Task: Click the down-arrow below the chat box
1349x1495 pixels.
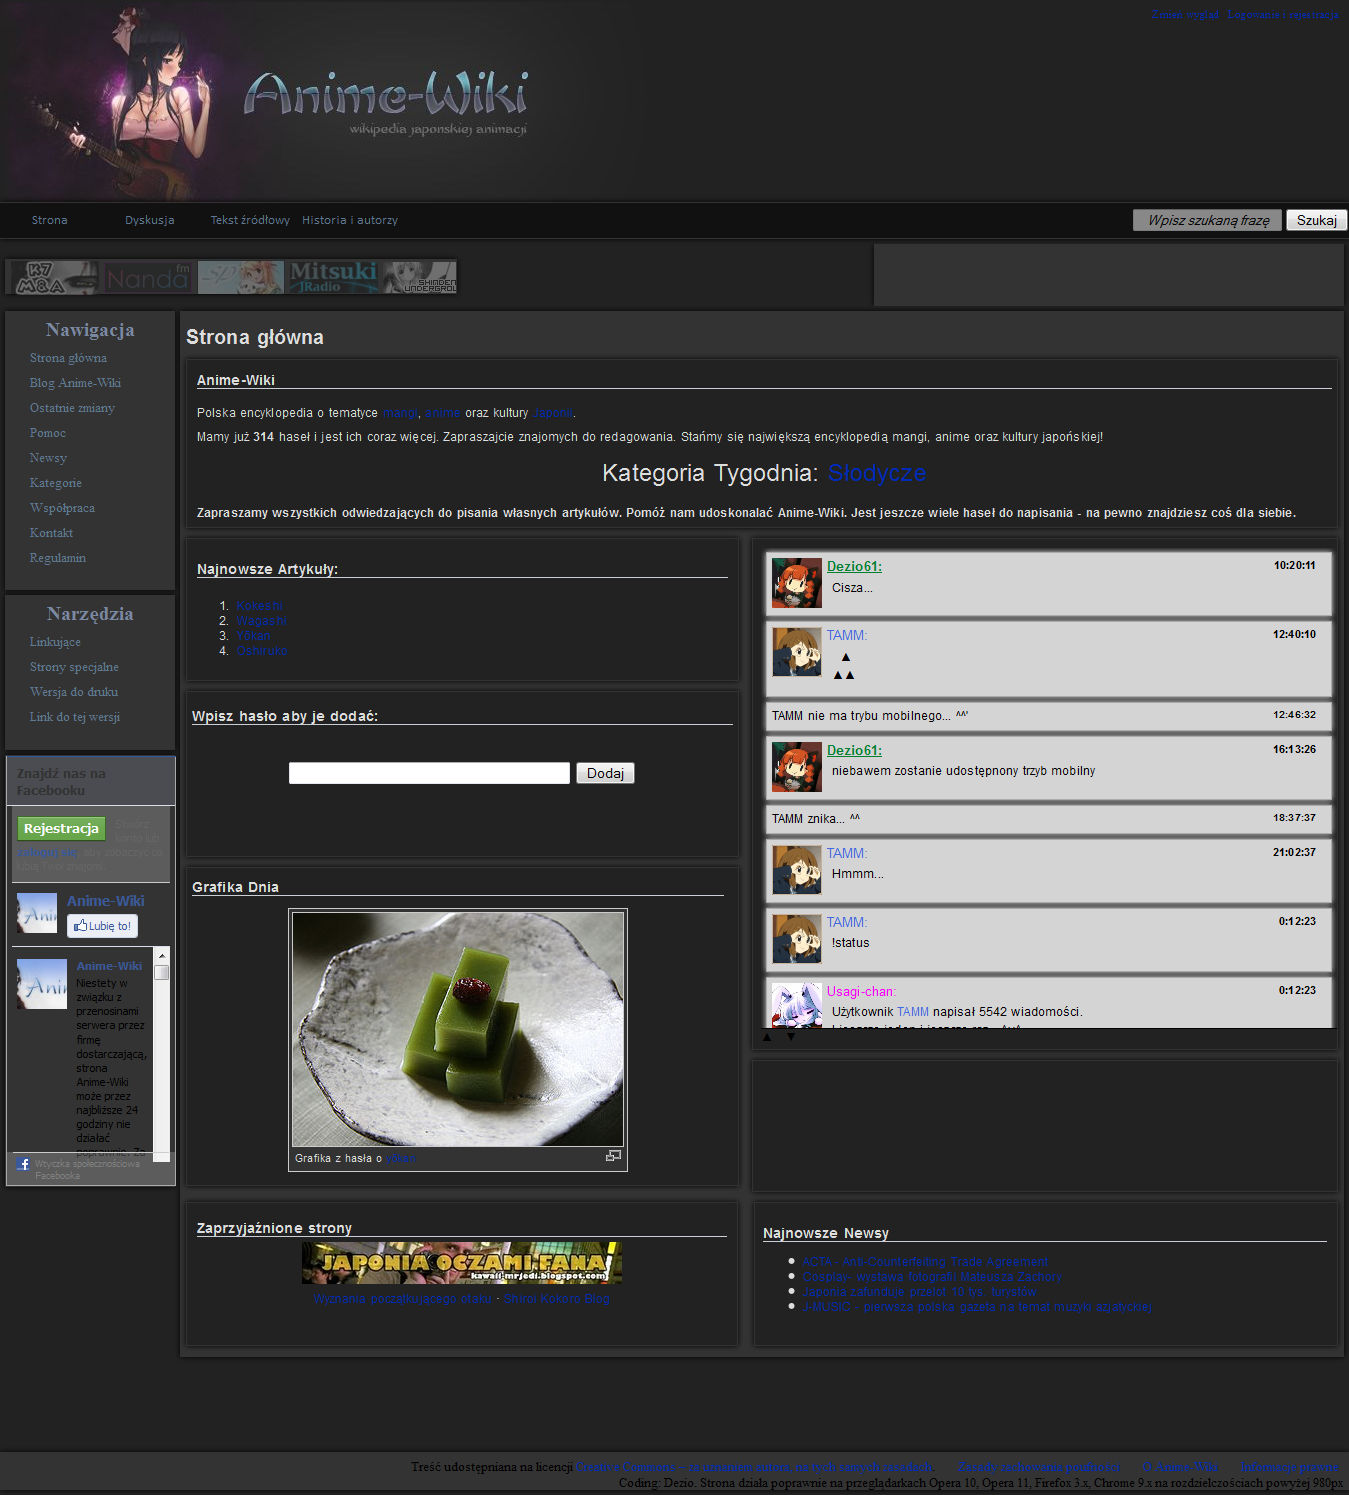Action: pyautogui.click(x=790, y=1037)
